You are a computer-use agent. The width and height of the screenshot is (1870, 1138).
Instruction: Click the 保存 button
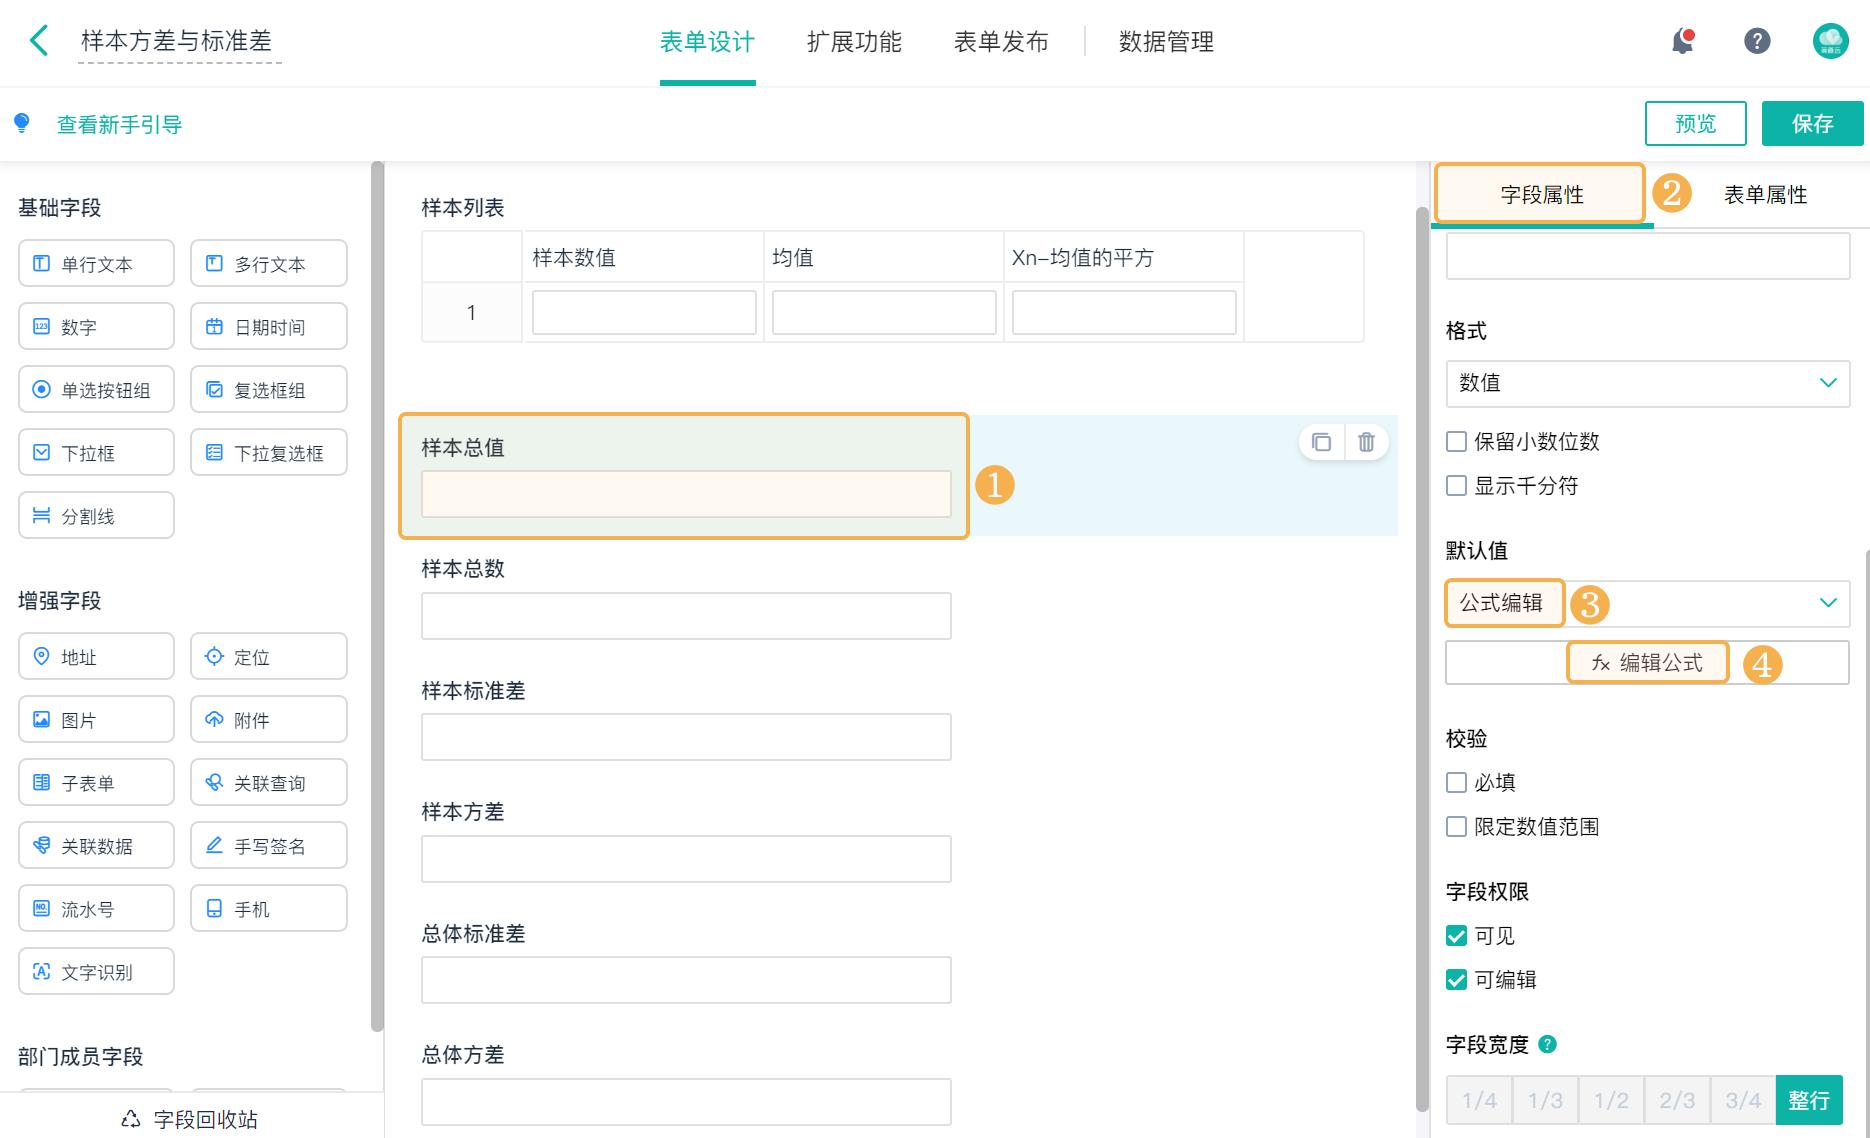coord(1812,124)
